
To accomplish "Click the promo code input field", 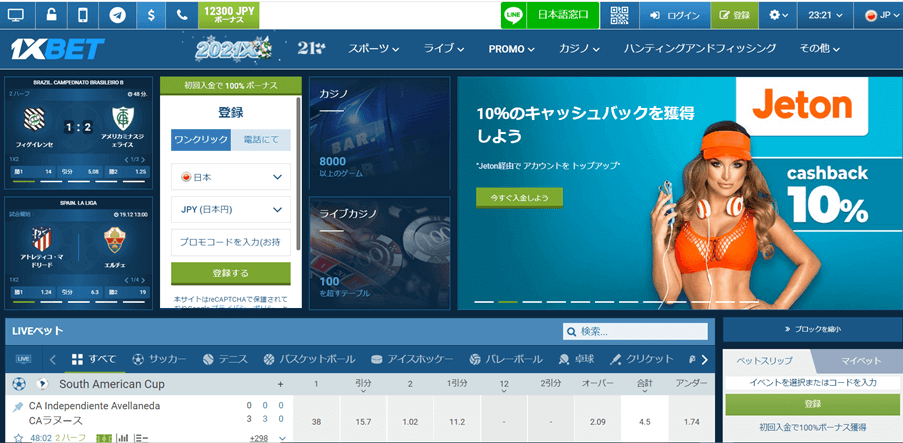I will pyautogui.click(x=231, y=243).
